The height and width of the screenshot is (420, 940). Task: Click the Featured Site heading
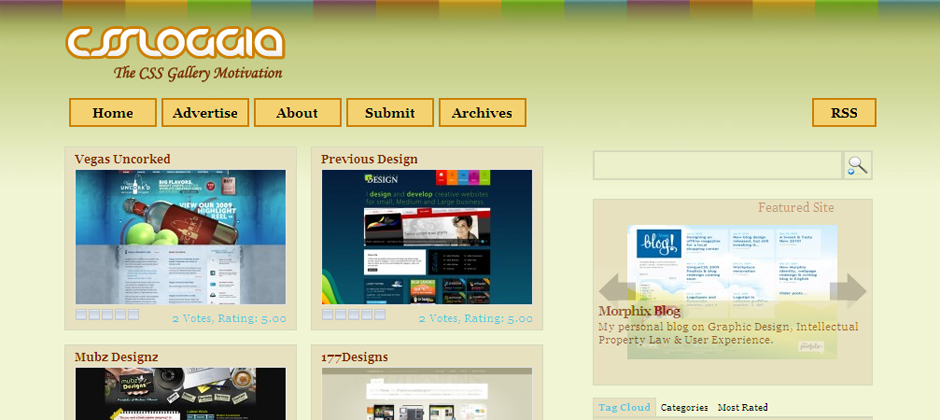pos(796,207)
